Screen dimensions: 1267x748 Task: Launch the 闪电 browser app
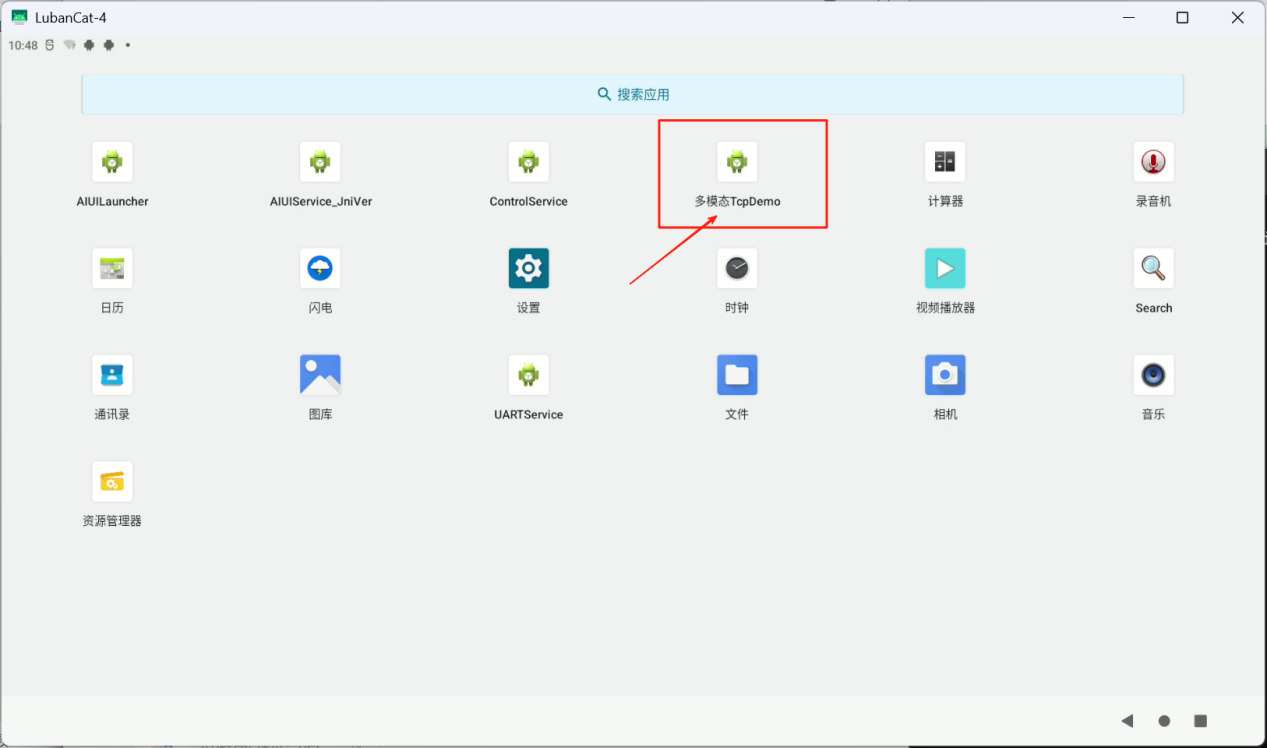pyautogui.click(x=320, y=269)
